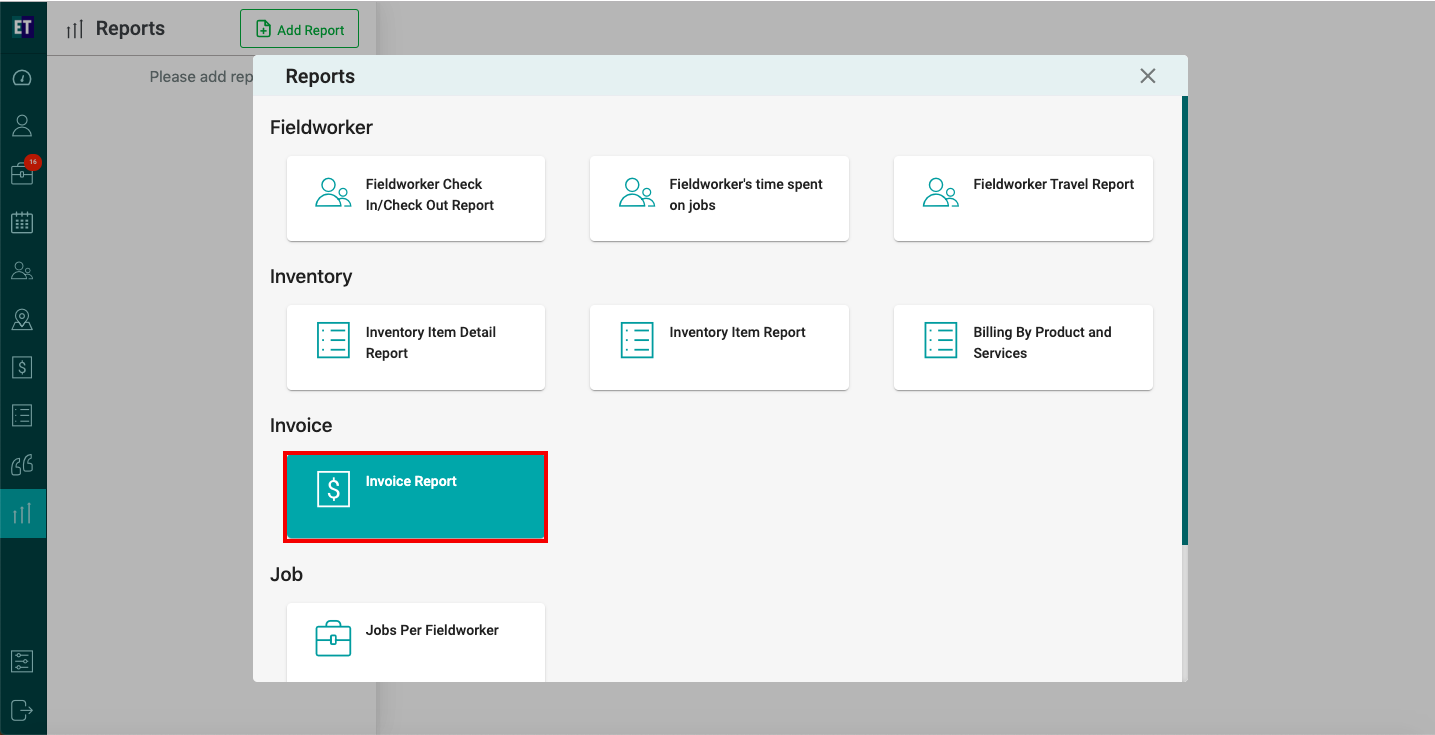Open Inventory Item Report card

point(719,347)
